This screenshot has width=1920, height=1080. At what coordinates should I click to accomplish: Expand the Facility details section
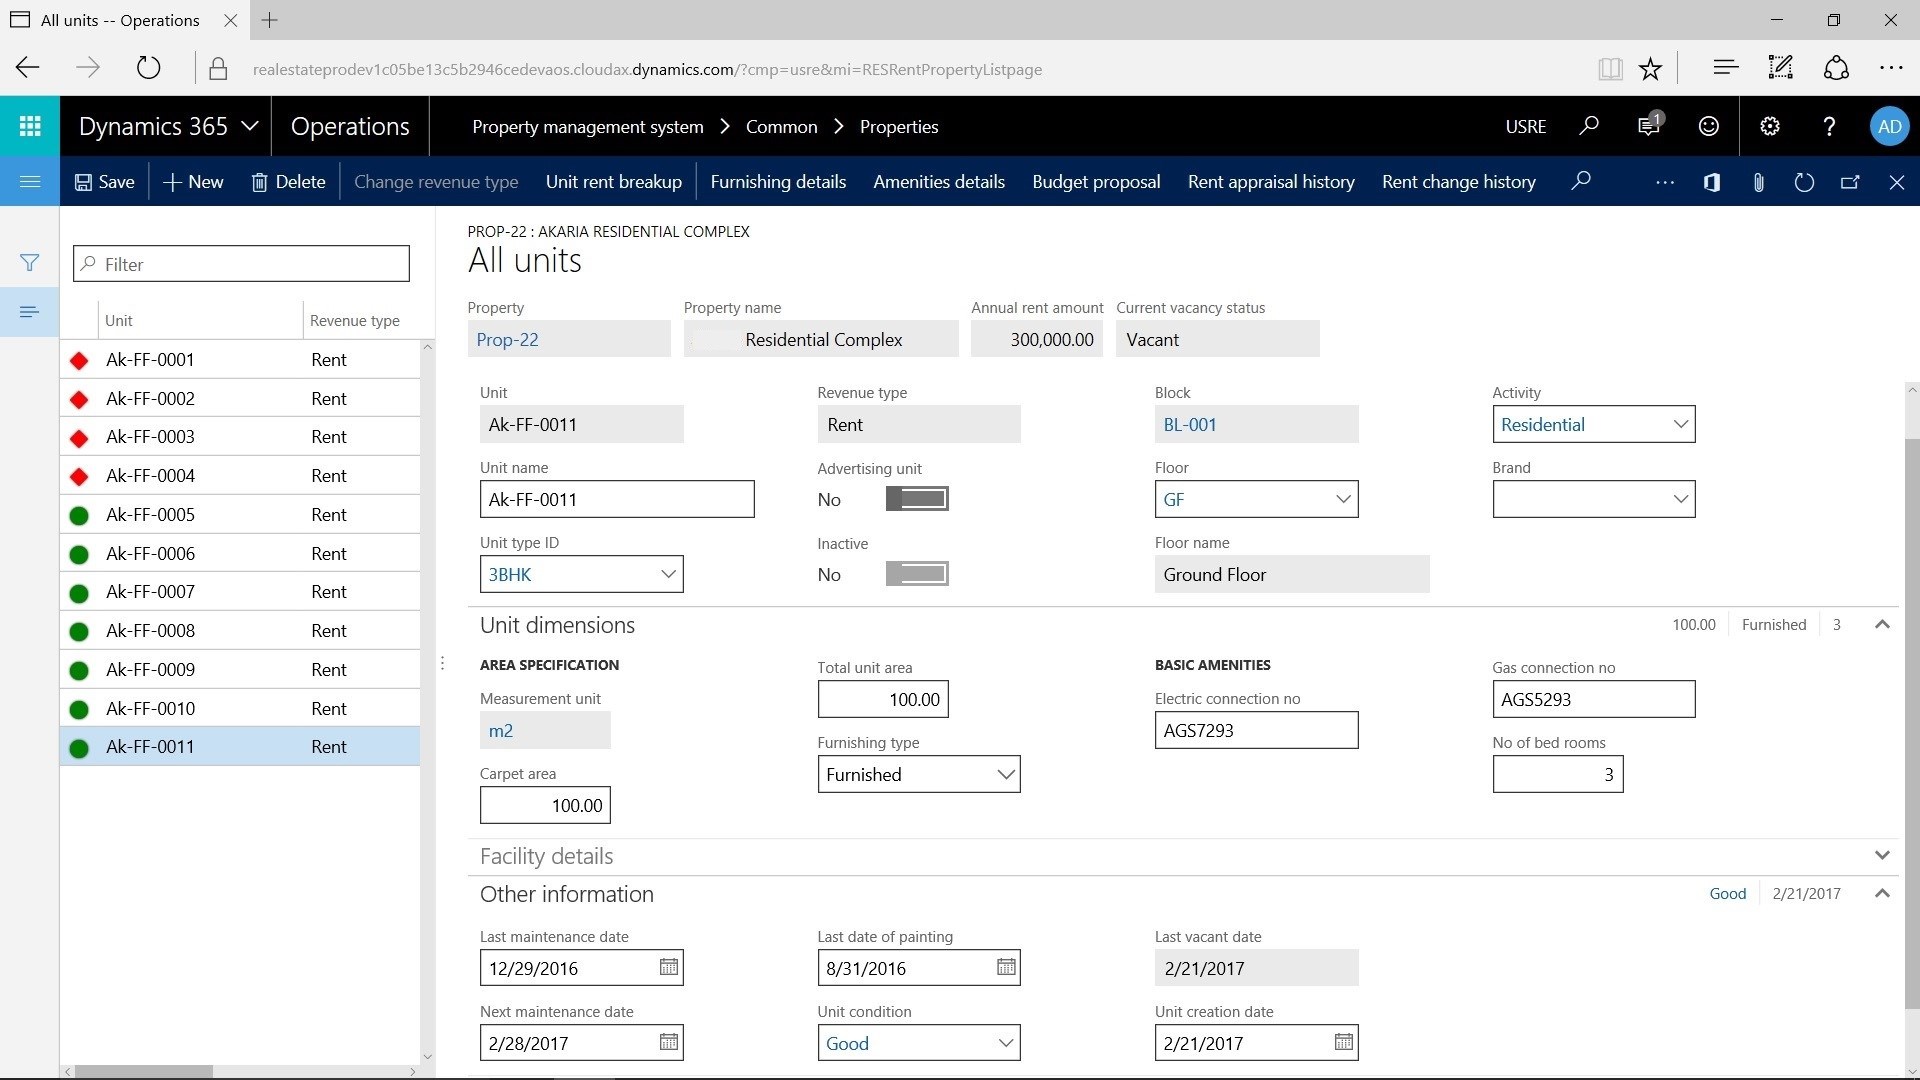pos(1882,856)
